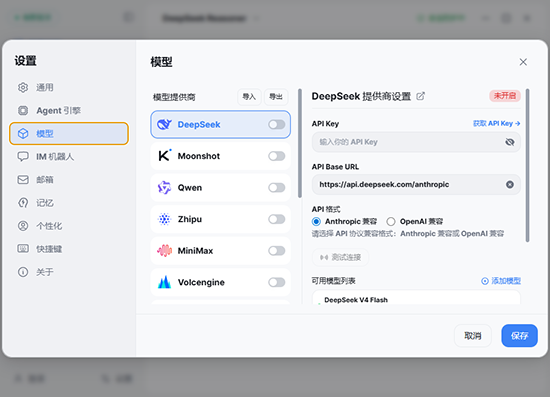Click the 保存 save button
550x397 pixels.
pos(519,336)
